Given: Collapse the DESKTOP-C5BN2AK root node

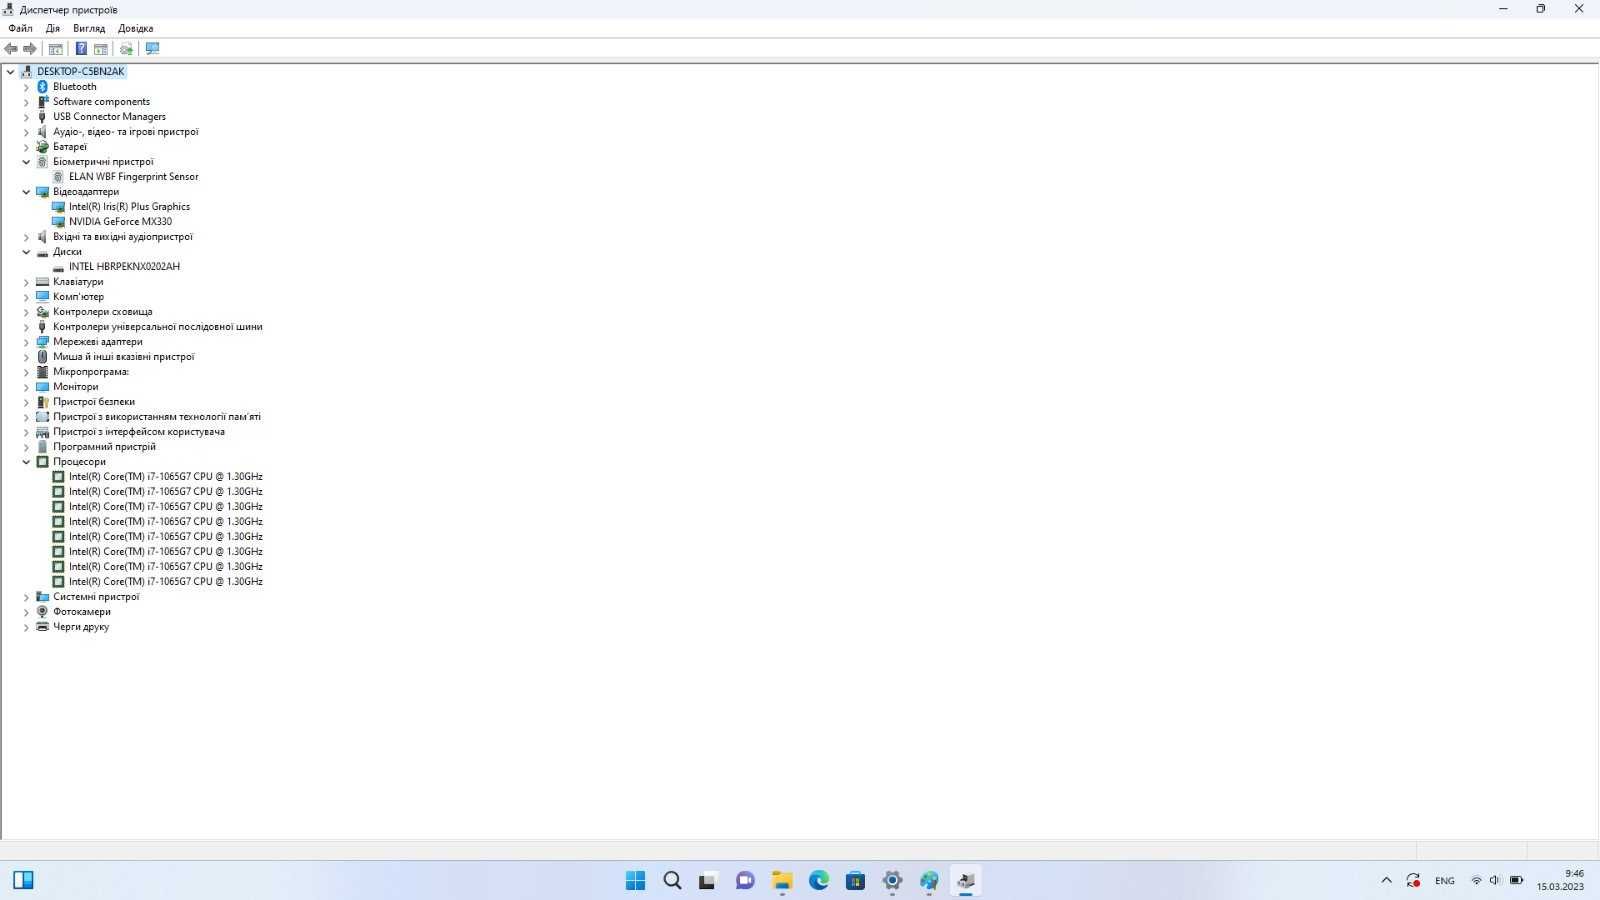Looking at the screenshot, I should [x=11, y=71].
